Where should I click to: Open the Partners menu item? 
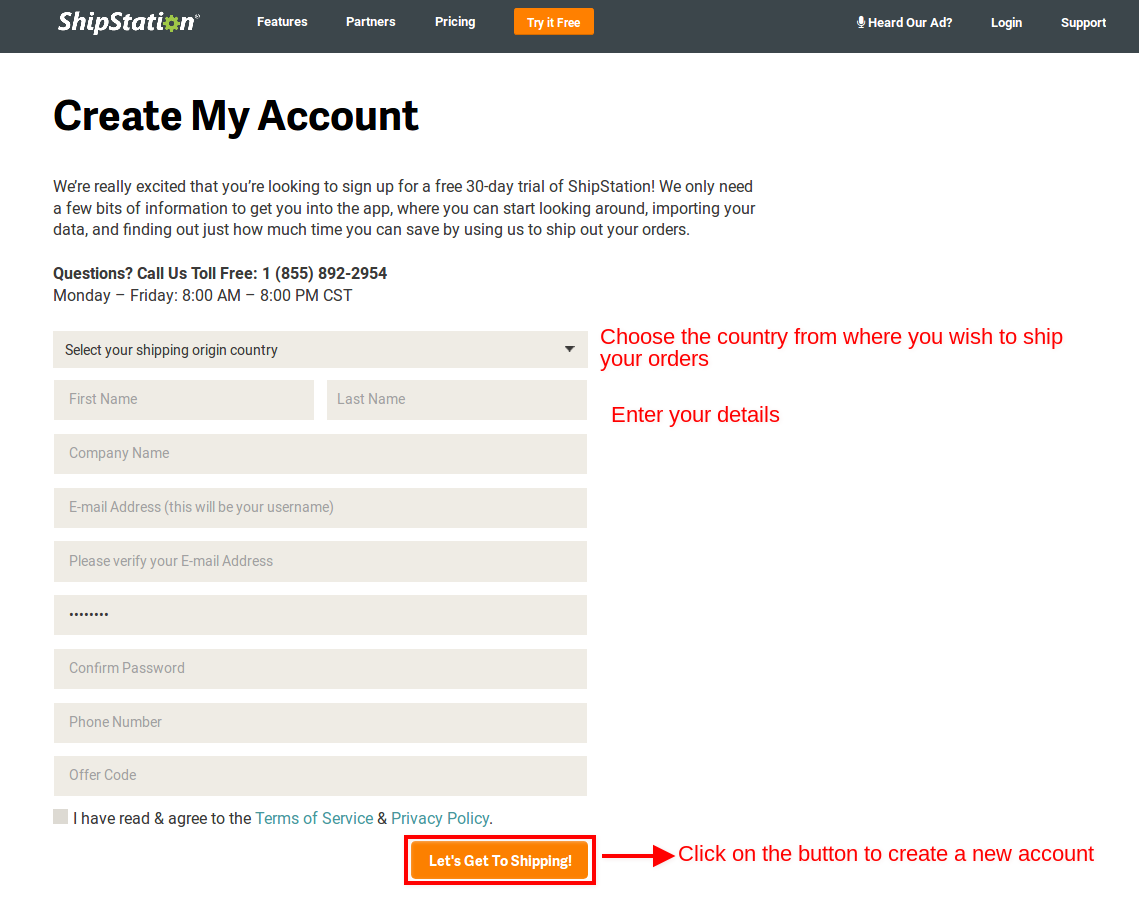(x=370, y=22)
